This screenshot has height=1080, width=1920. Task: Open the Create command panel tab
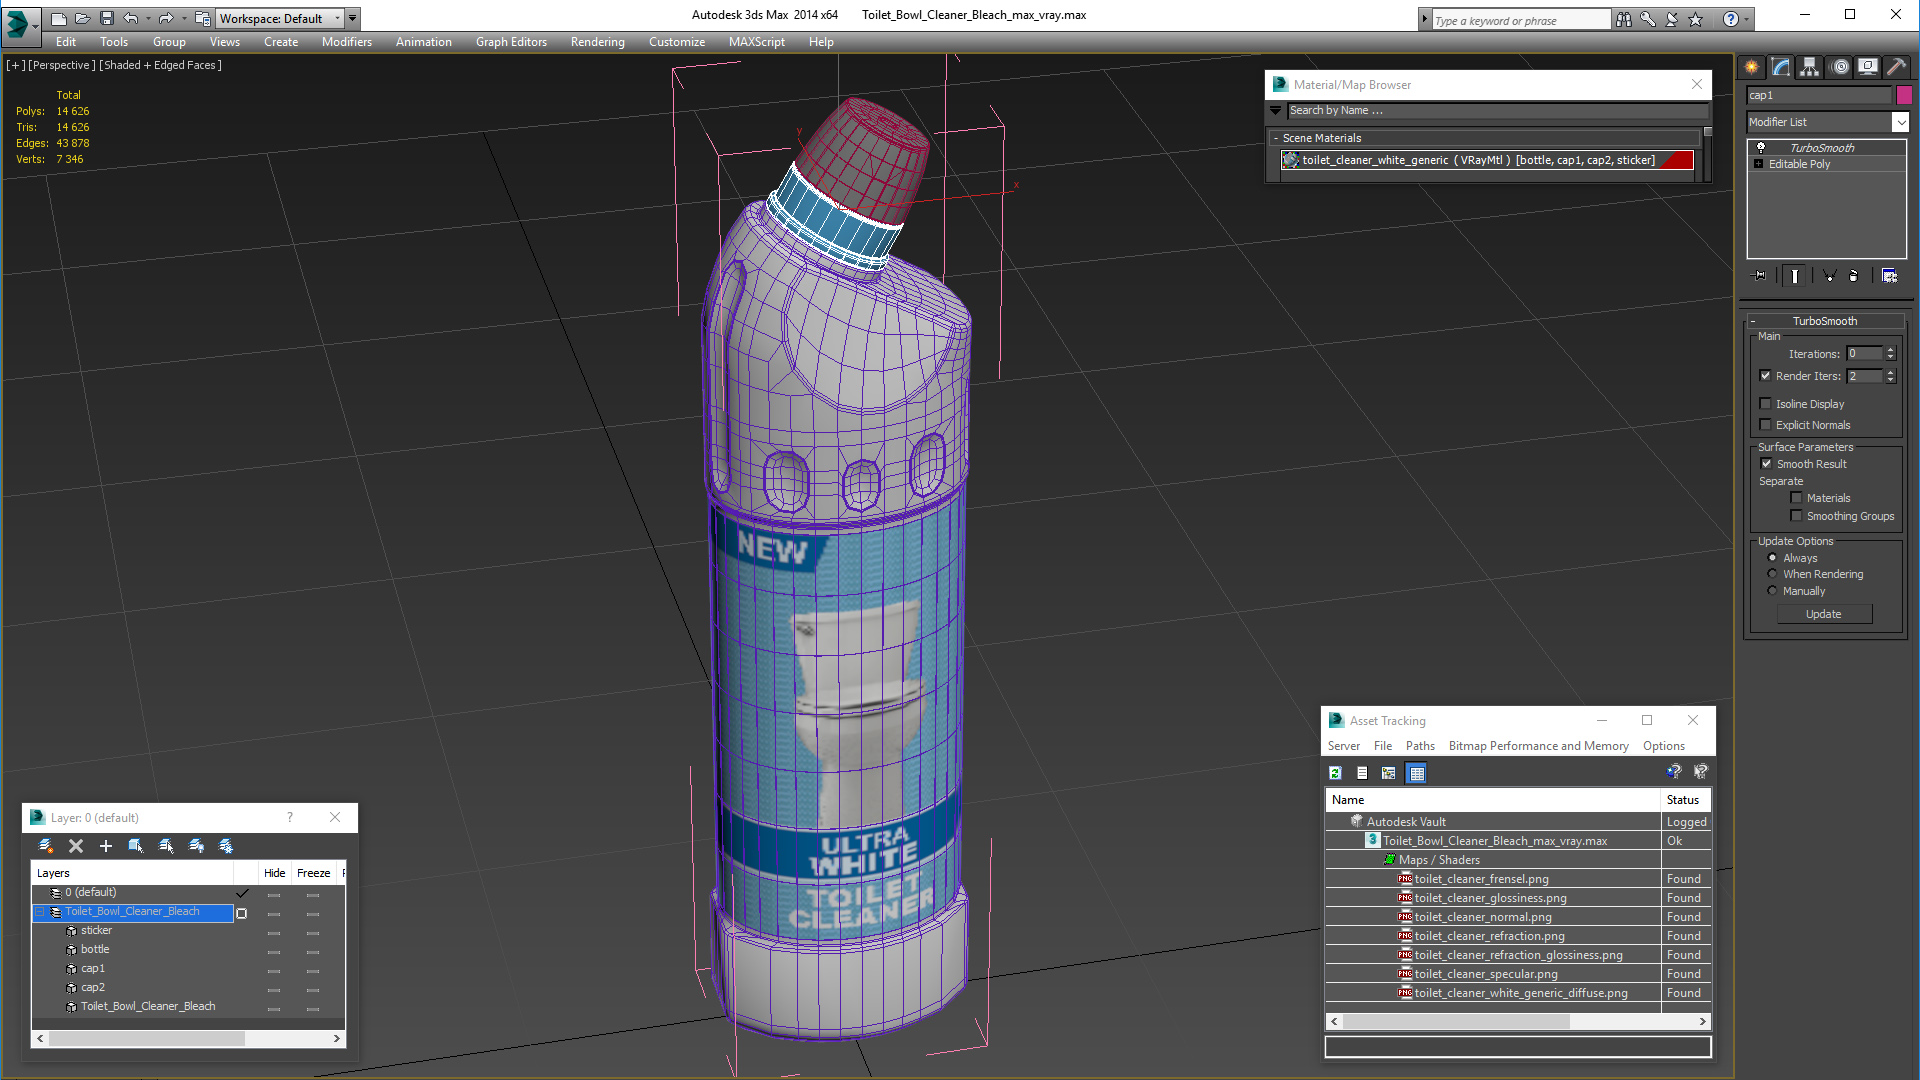pyautogui.click(x=1752, y=67)
